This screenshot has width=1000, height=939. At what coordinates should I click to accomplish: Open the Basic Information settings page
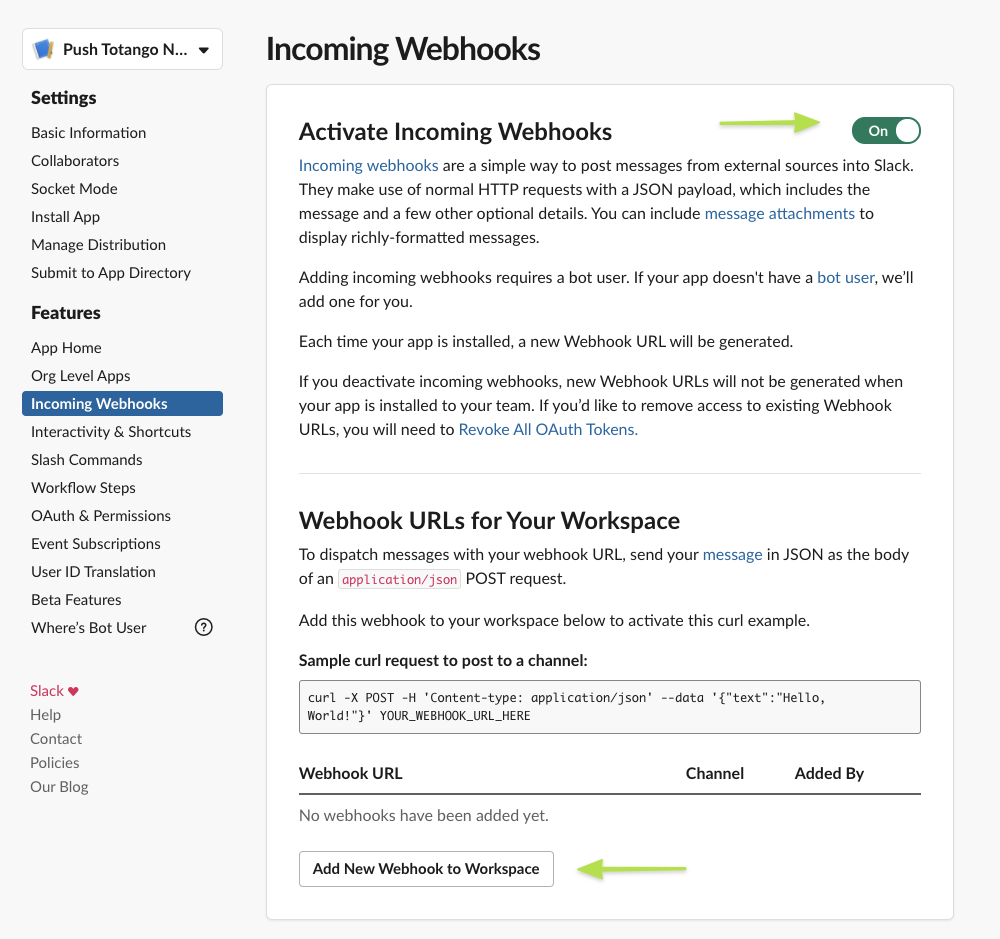(89, 133)
